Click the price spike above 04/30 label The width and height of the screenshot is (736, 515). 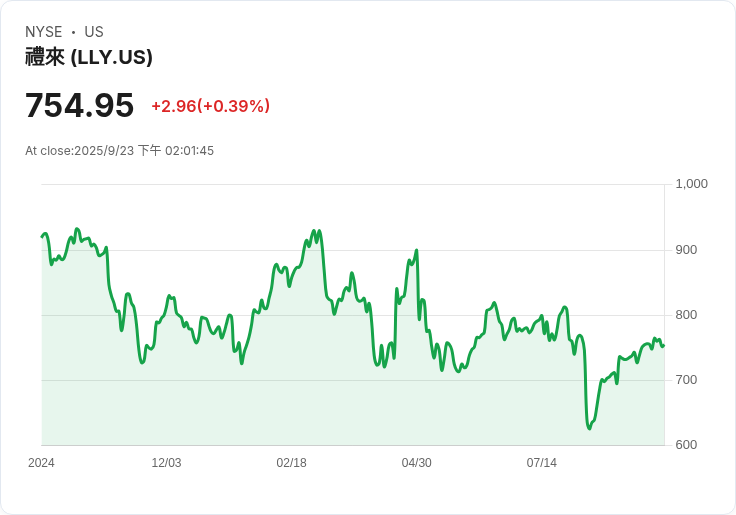[x=417, y=251]
